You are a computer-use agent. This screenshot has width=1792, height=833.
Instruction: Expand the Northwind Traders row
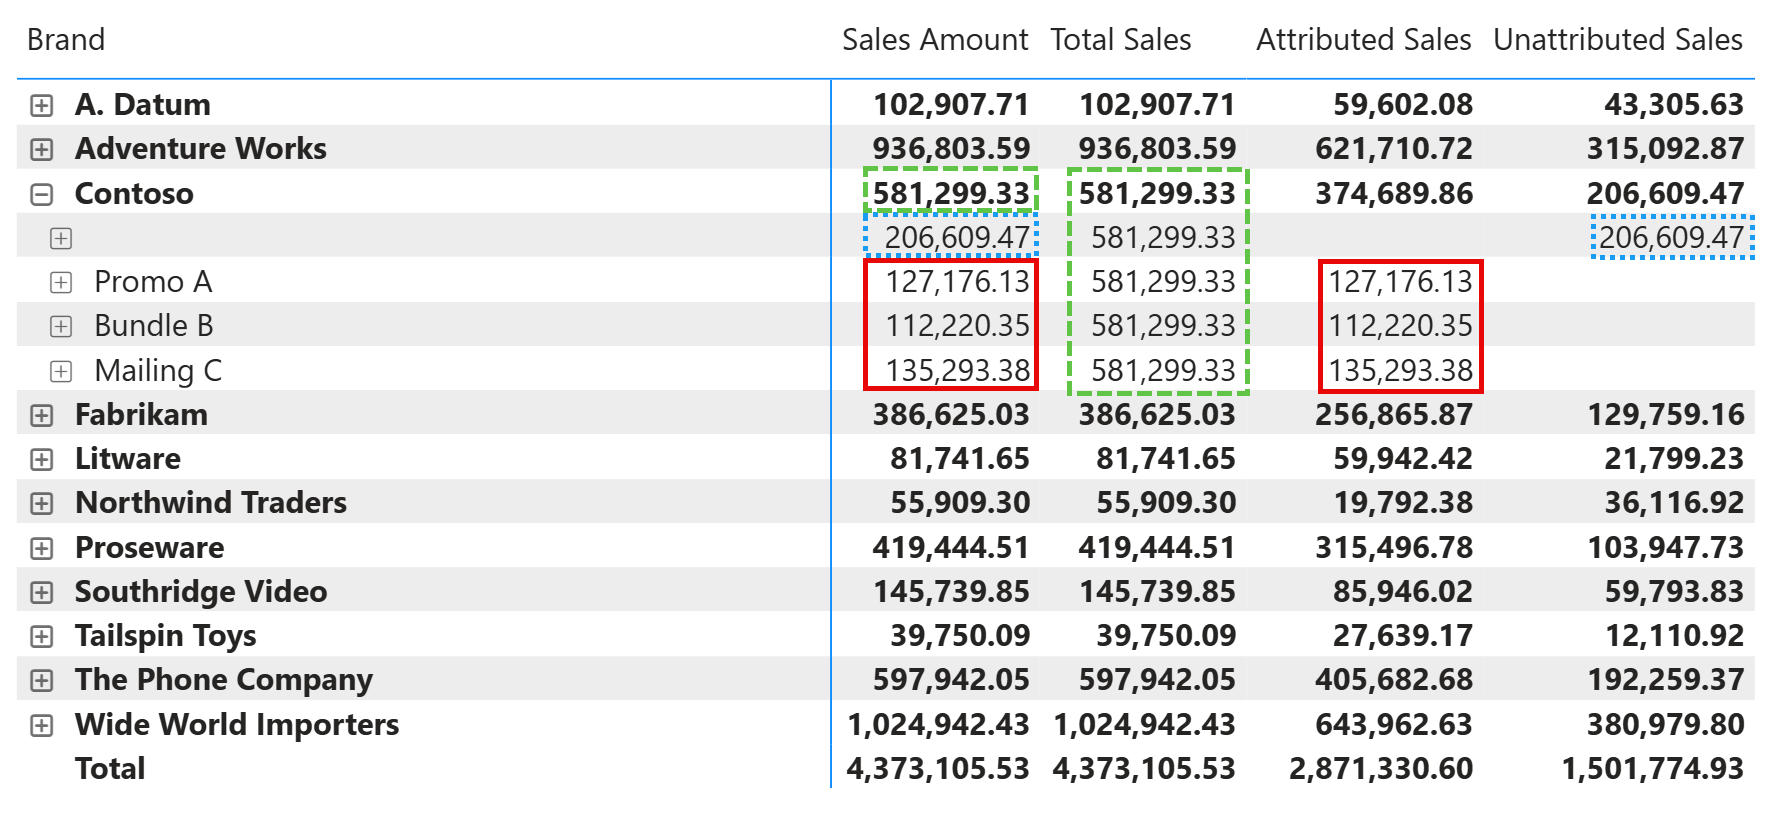pos(41,503)
